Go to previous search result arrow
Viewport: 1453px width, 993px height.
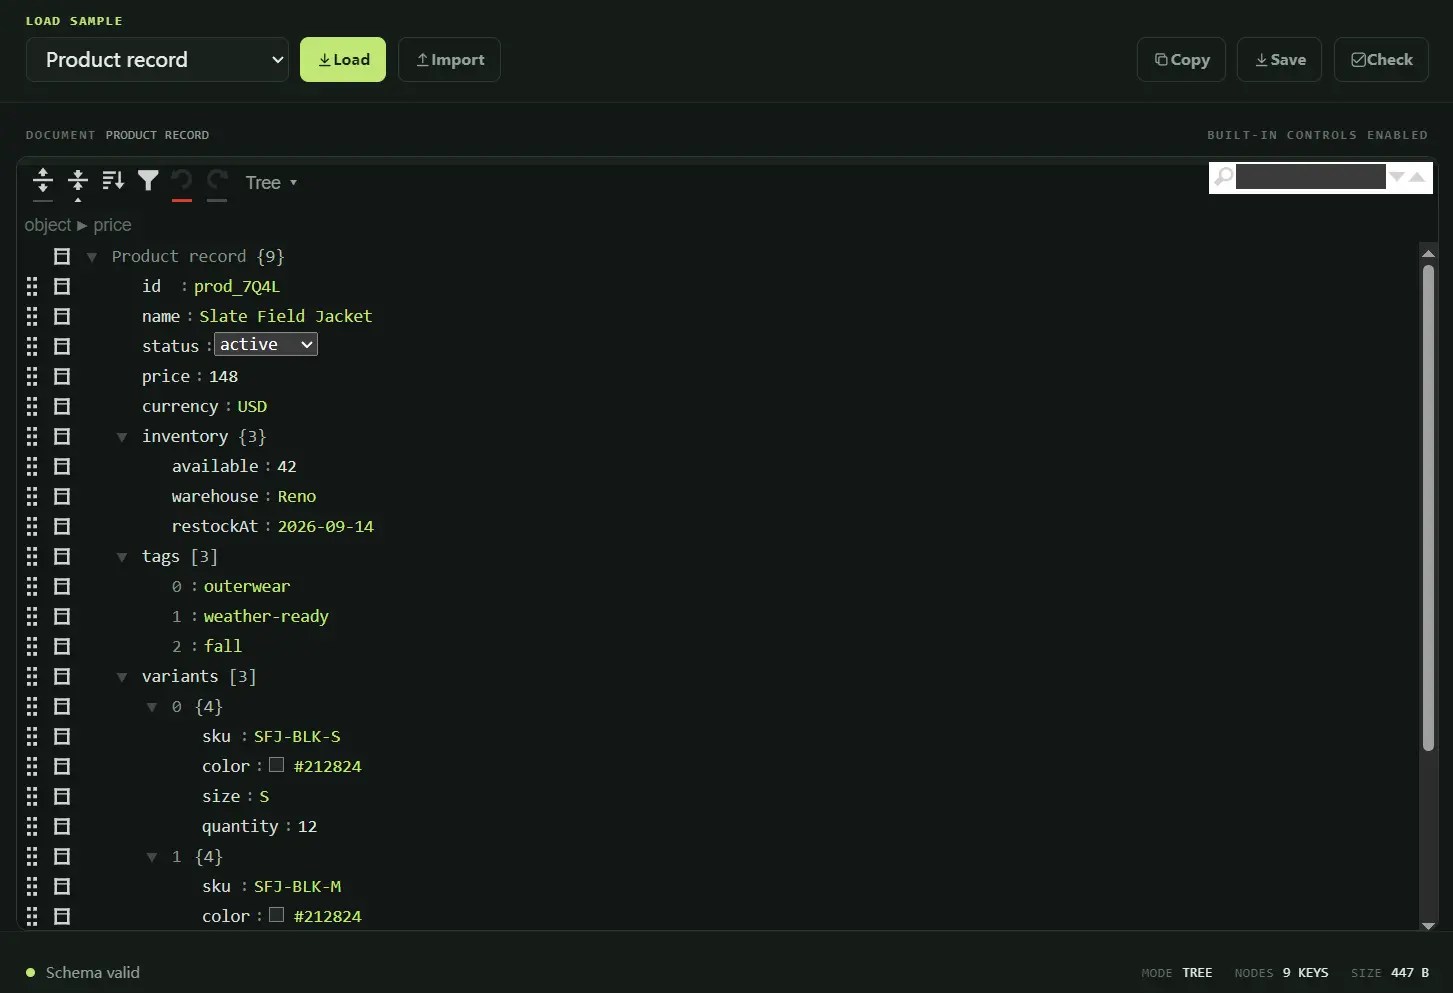(x=1417, y=177)
